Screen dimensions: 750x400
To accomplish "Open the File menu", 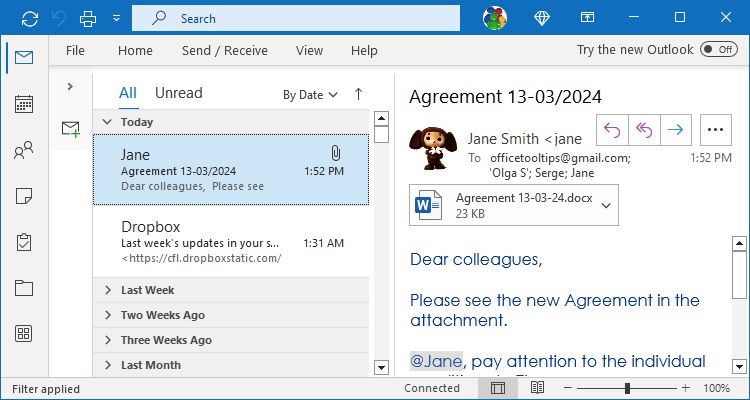I will pos(75,50).
